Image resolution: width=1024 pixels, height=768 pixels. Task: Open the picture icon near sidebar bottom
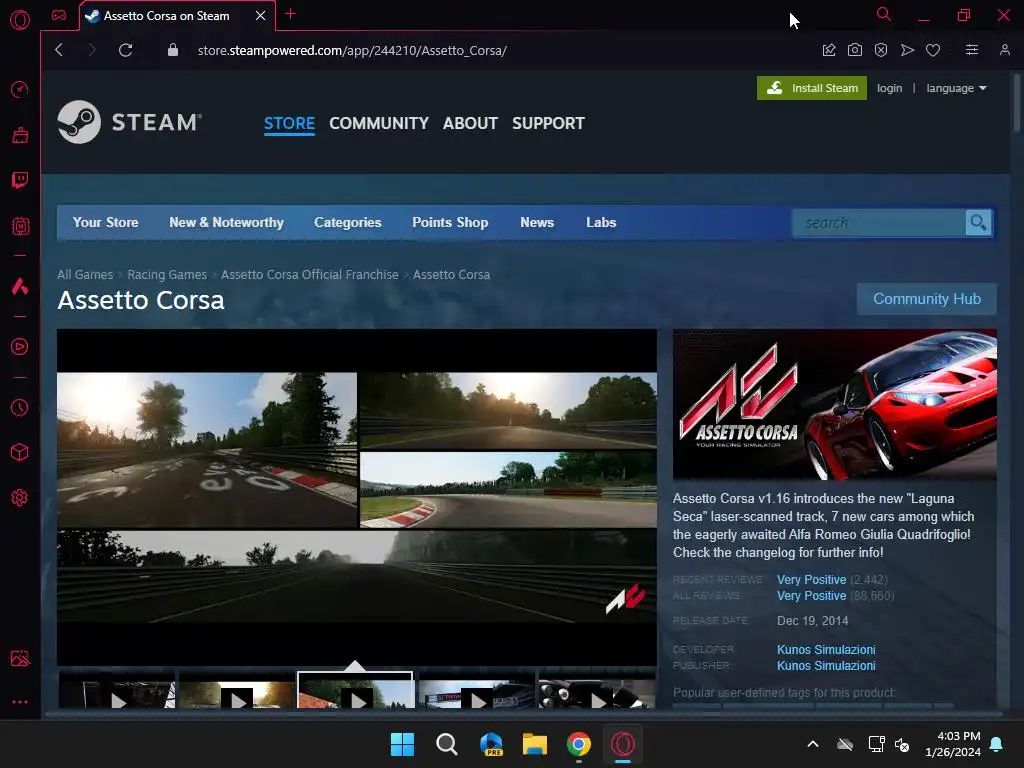click(20, 658)
